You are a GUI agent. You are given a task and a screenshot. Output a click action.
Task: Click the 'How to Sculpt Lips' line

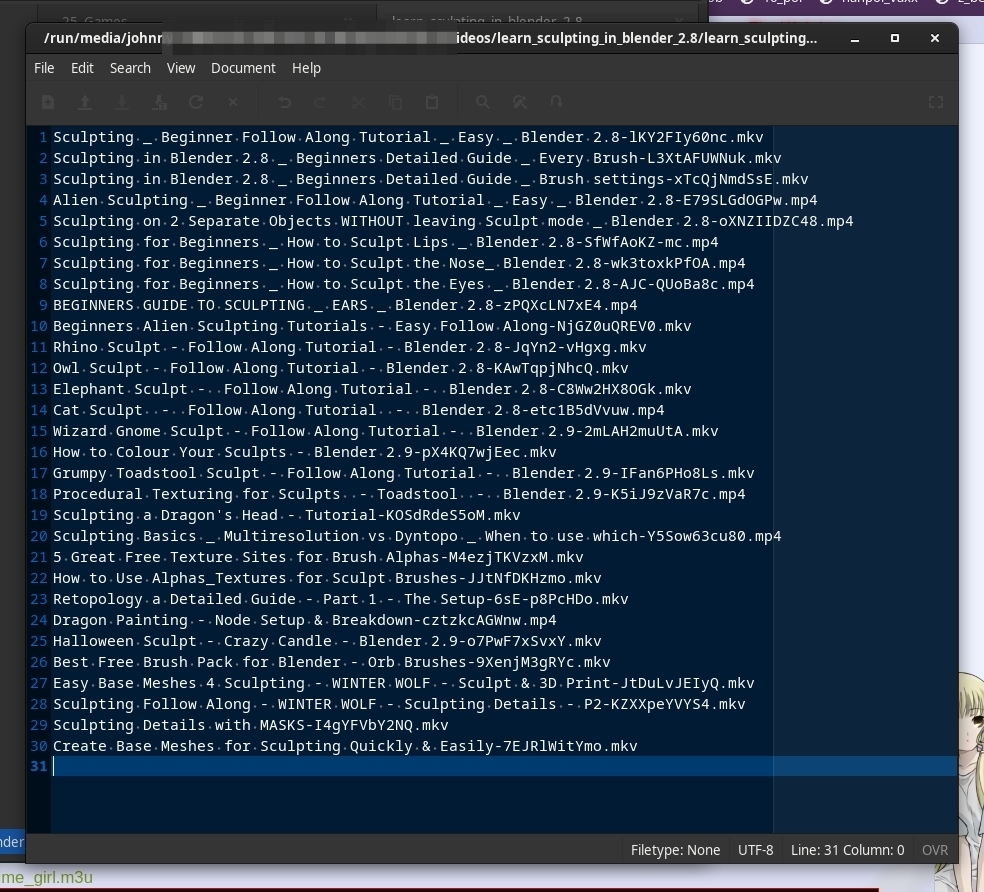pos(385,242)
